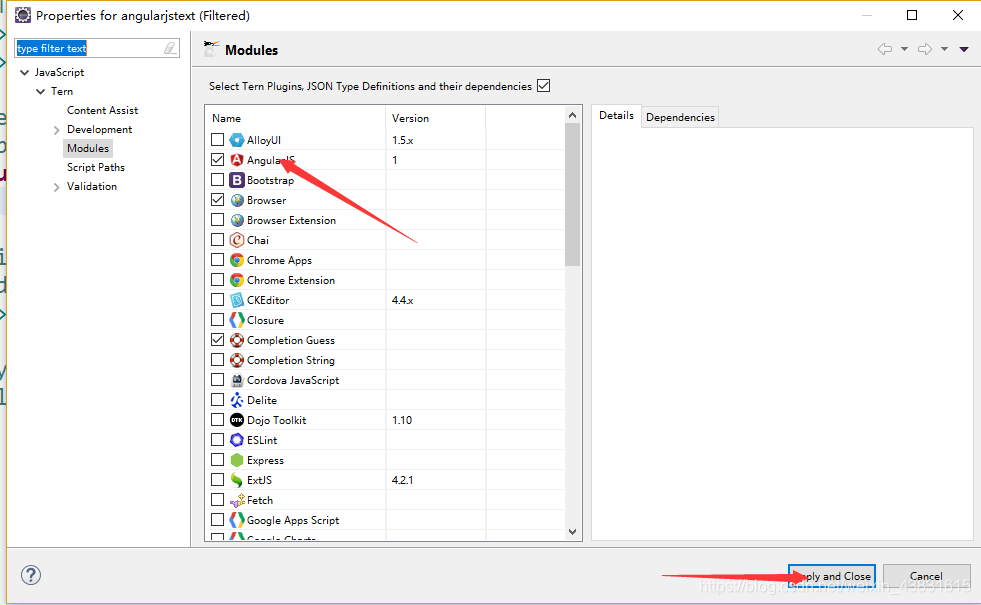Expand the Validation tree node
Screen dimensions: 981x605
57,187
